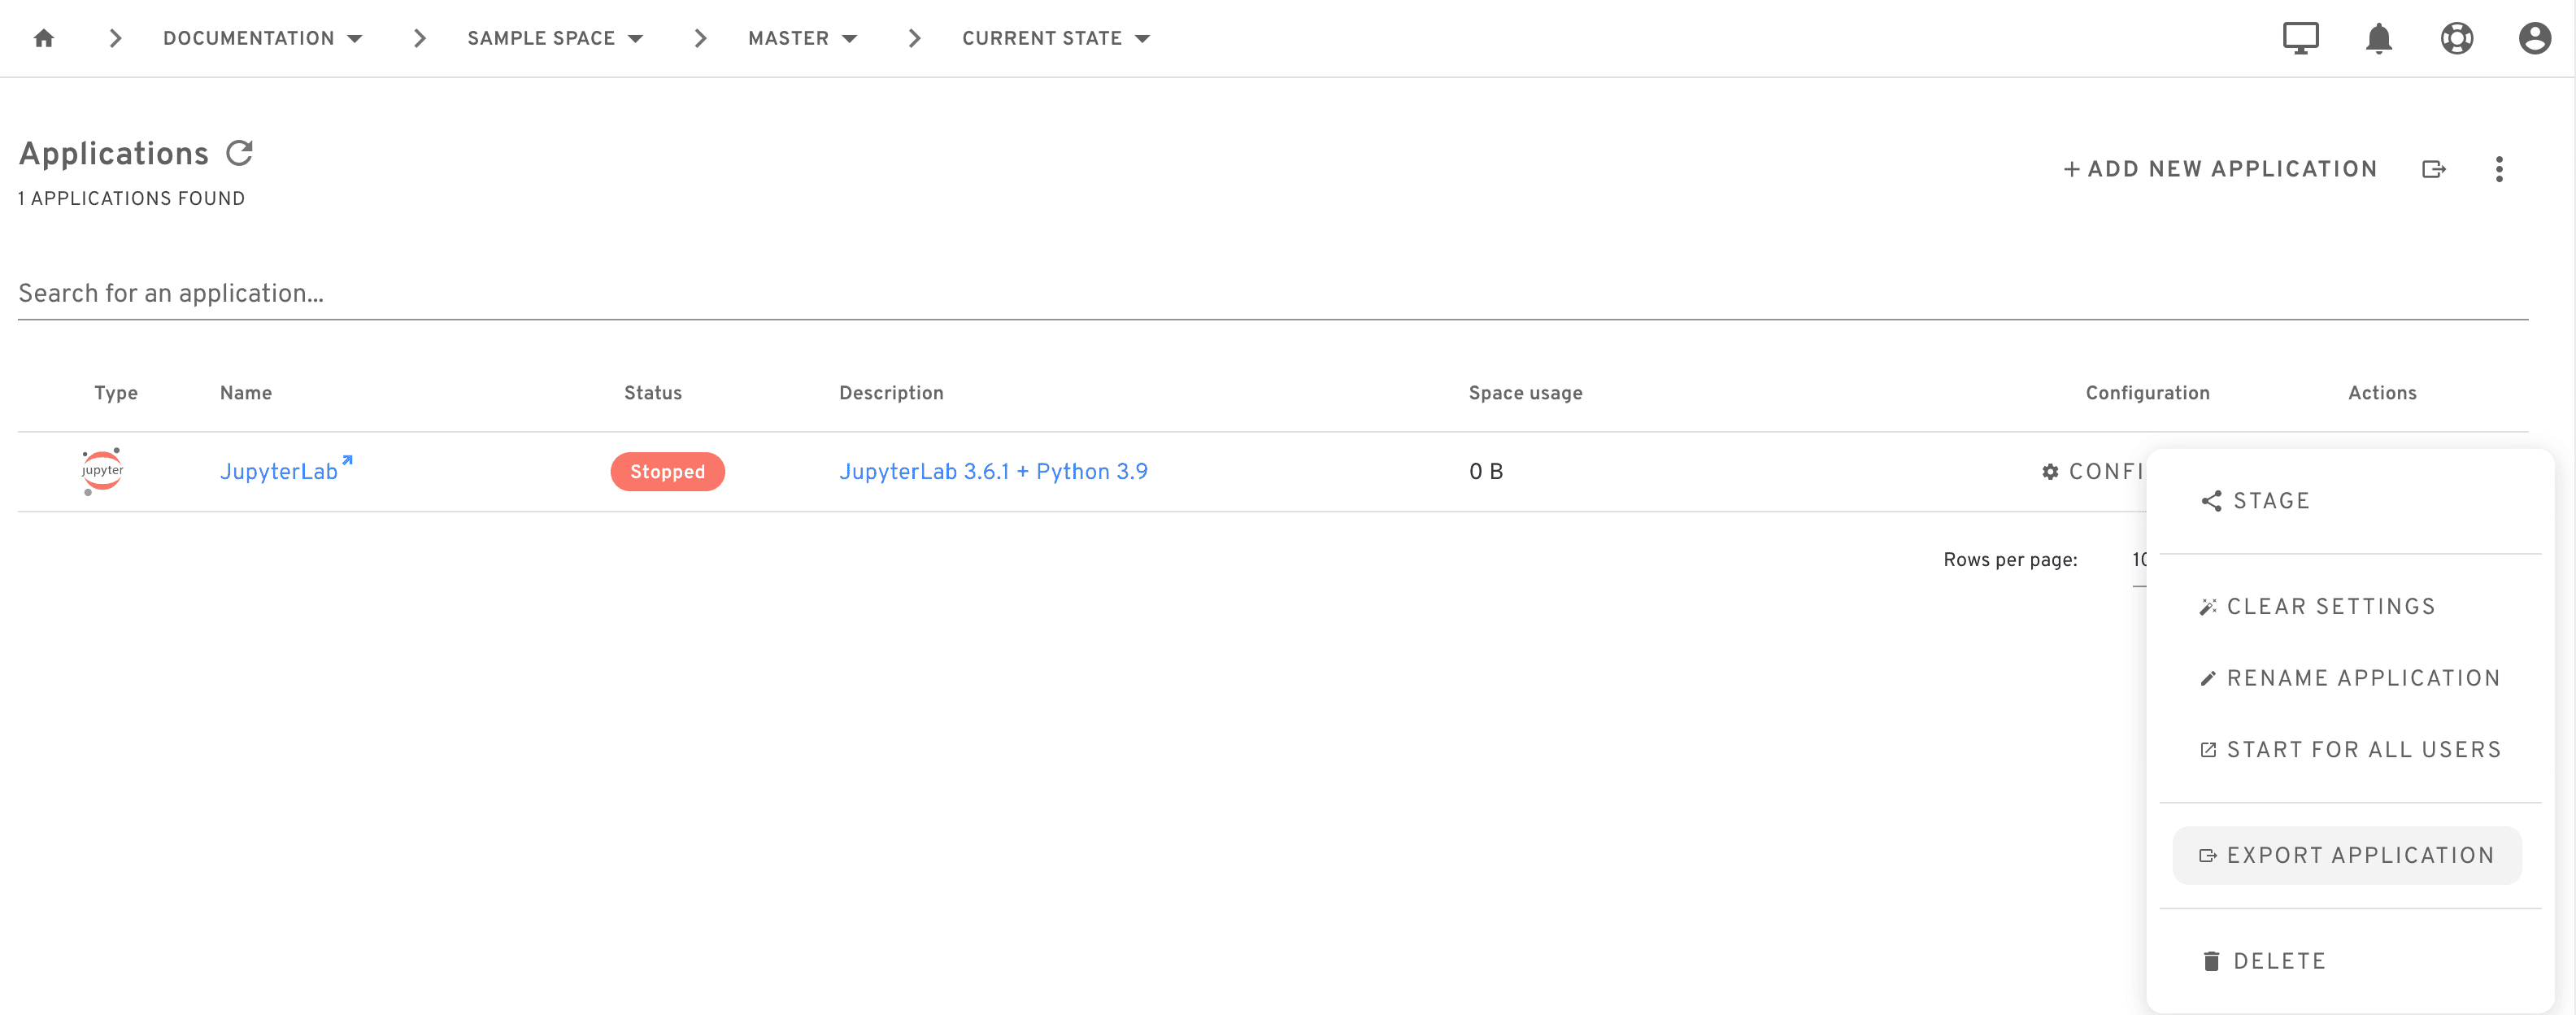The image size is (2576, 1015).
Task: Click the Status column header
Action: coord(653,393)
